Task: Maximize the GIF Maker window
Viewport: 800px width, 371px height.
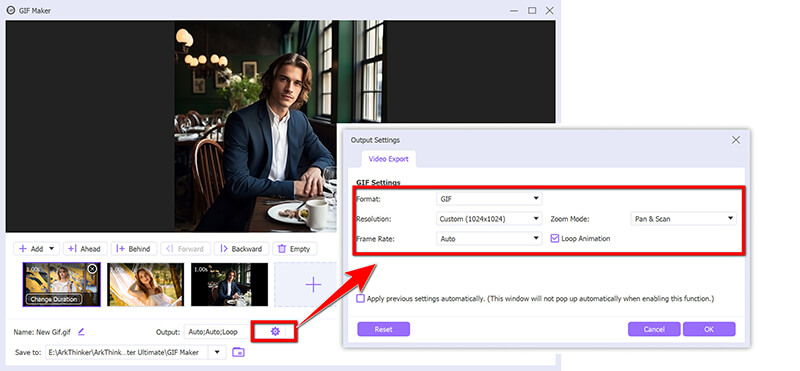Action: 532,10
